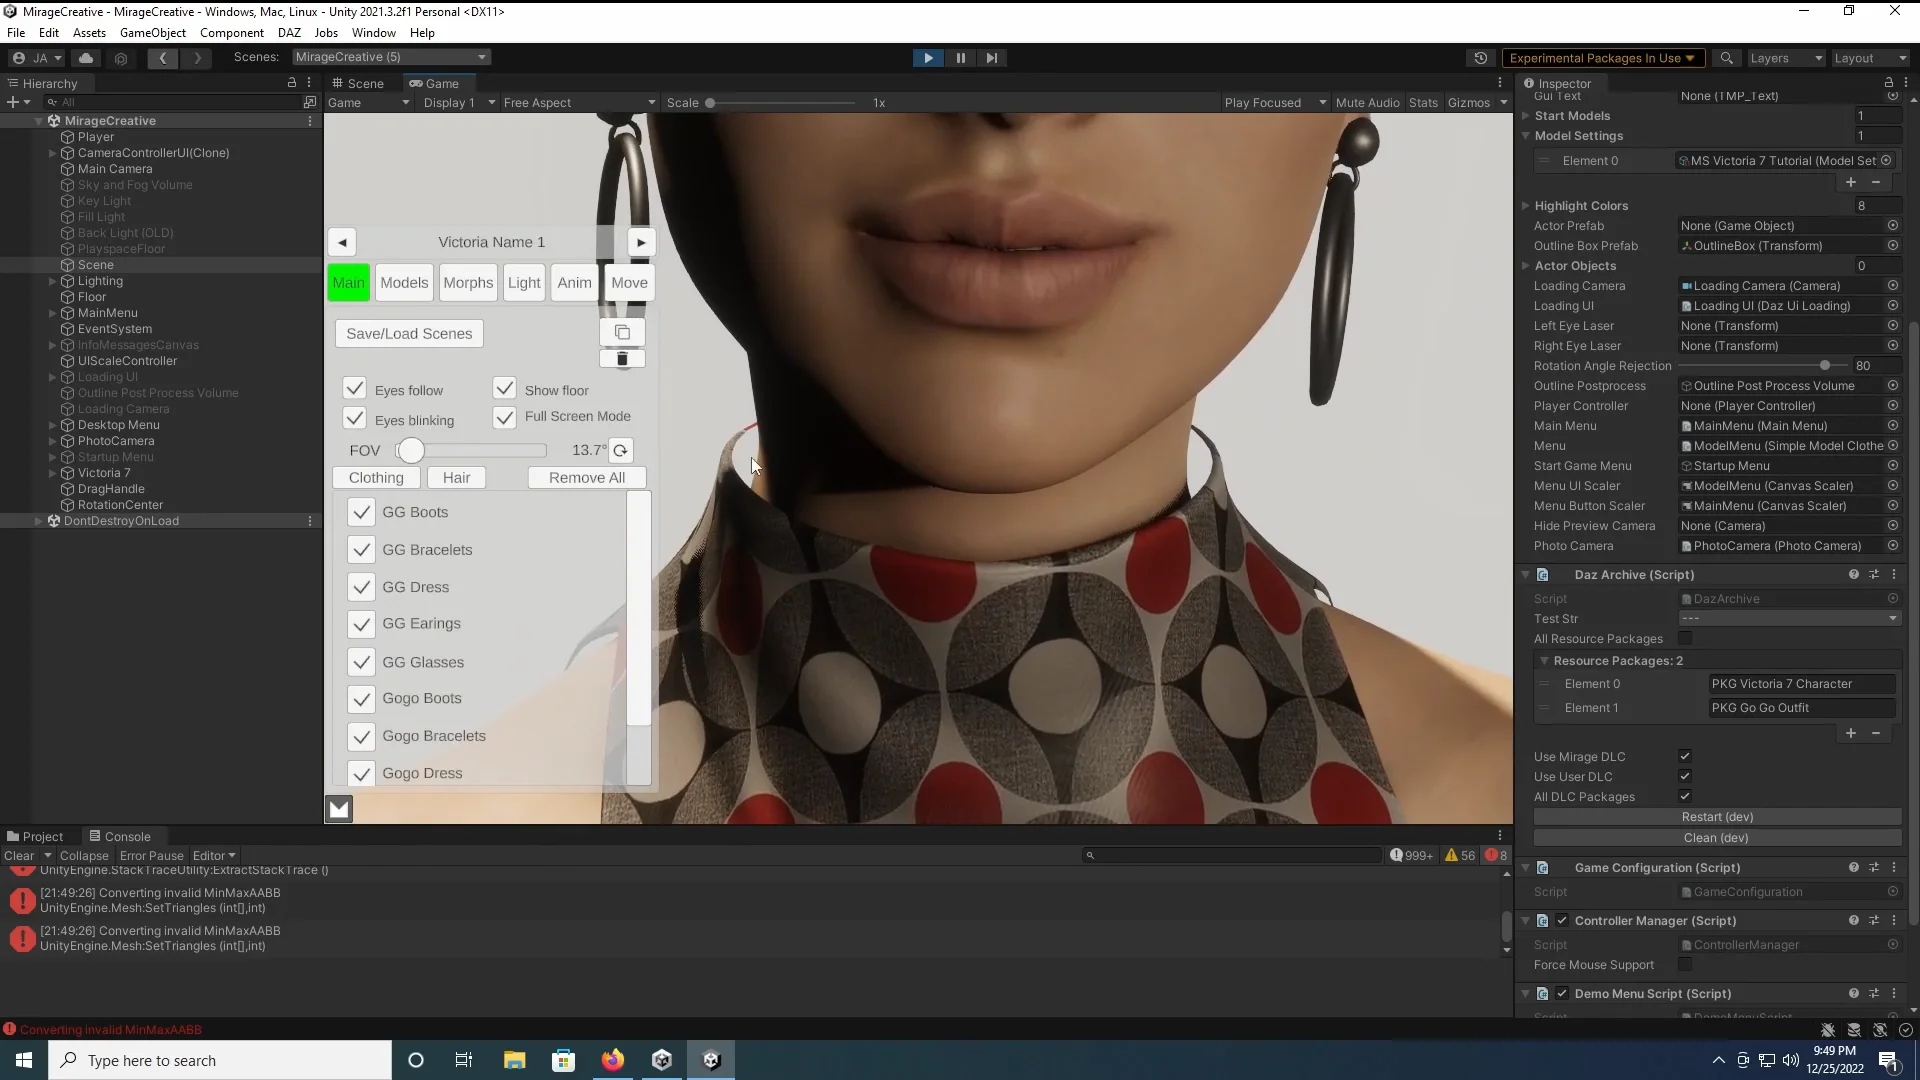Click the Clean (dev) button
Image resolution: width=1920 pixels, height=1080 pixels.
1716,838
